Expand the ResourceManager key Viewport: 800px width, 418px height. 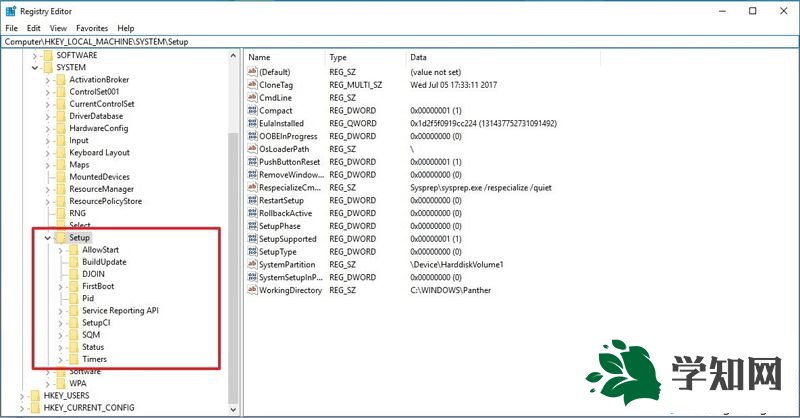(x=47, y=189)
